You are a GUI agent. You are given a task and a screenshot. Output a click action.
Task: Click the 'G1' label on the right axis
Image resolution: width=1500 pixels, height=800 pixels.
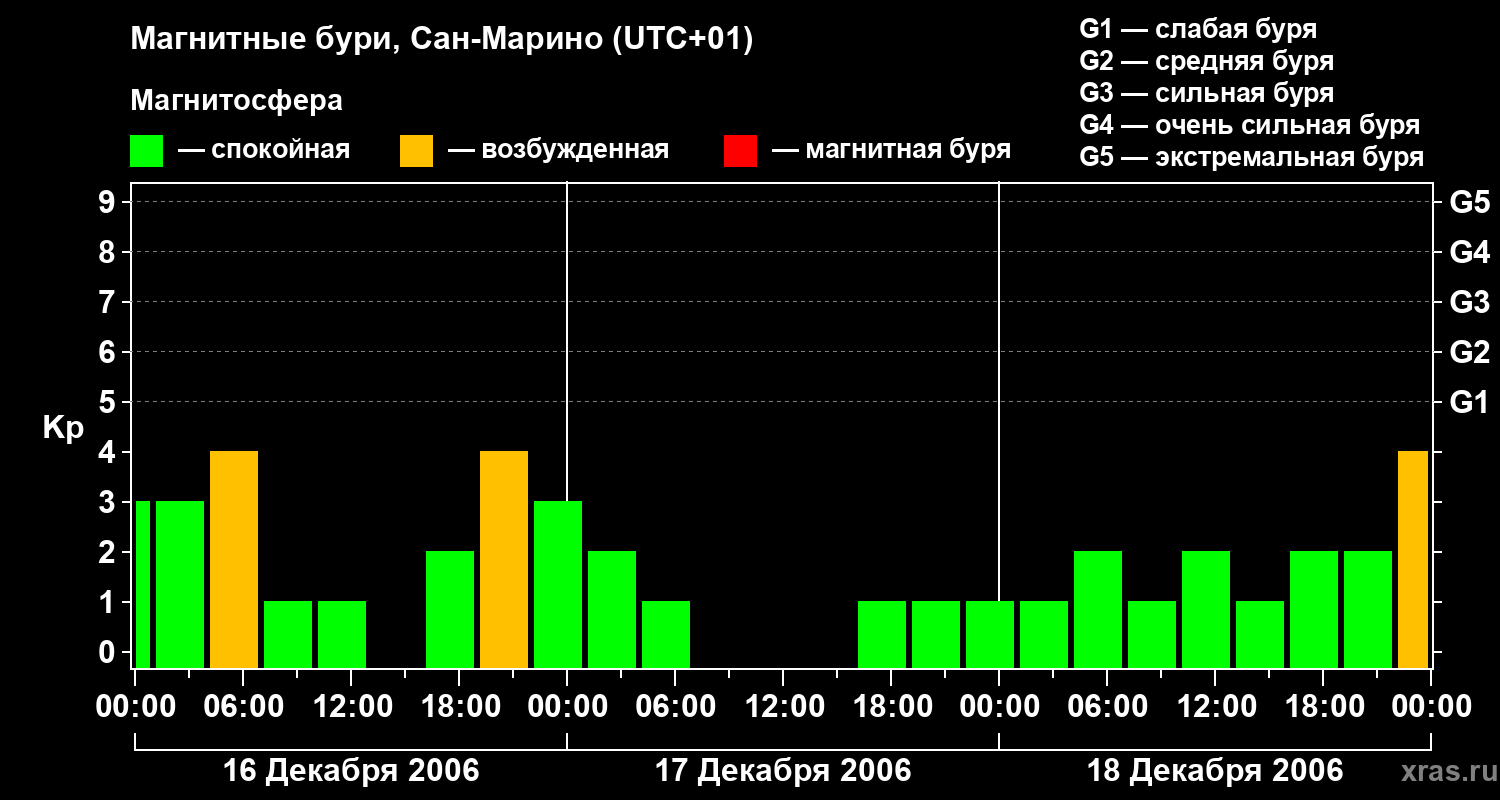[x=1469, y=402]
